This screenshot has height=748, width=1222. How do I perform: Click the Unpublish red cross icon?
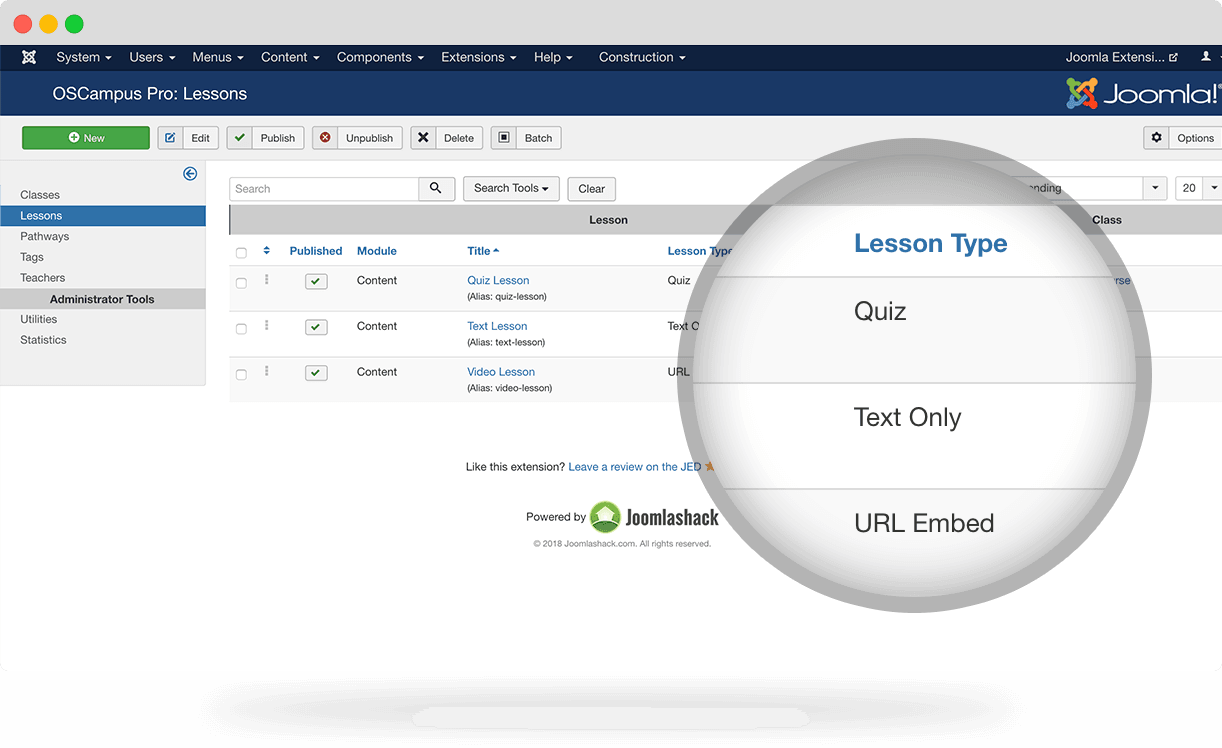[x=325, y=138]
